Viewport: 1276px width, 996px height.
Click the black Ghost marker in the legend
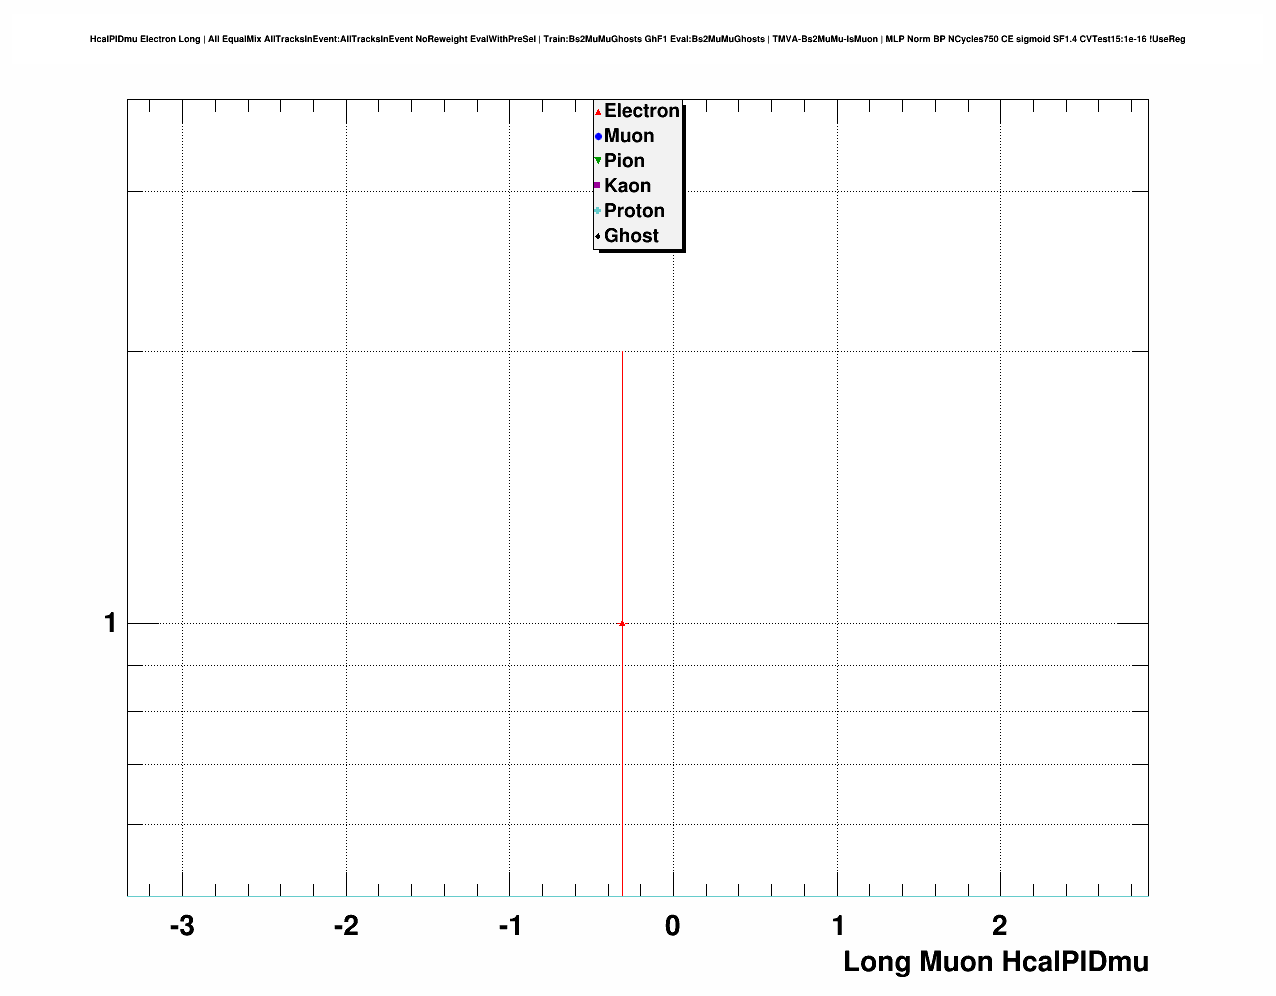click(598, 236)
